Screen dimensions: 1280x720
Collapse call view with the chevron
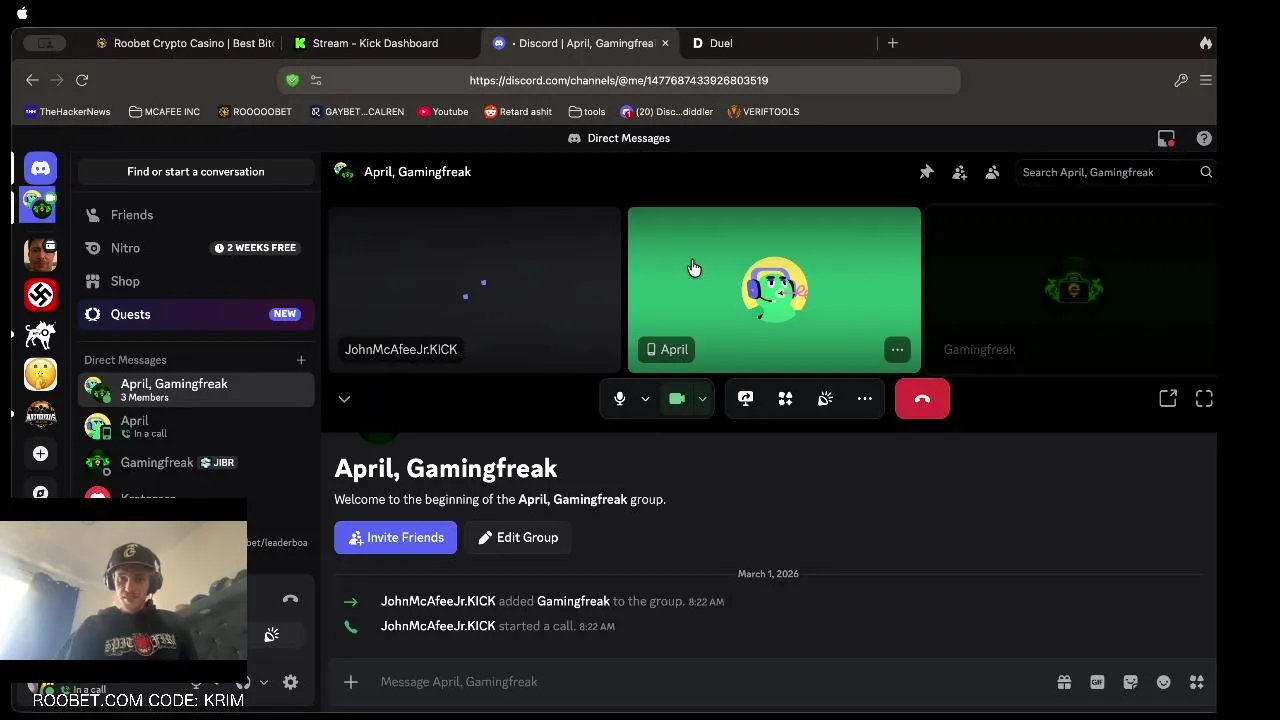pos(344,399)
